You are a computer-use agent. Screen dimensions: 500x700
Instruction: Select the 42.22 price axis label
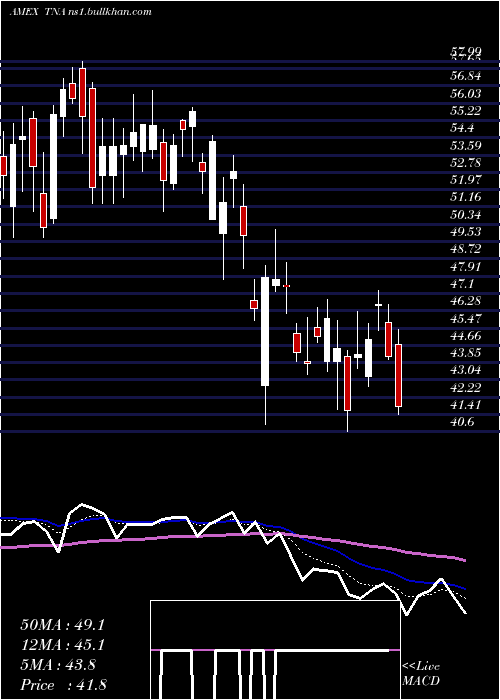[x=466, y=388]
